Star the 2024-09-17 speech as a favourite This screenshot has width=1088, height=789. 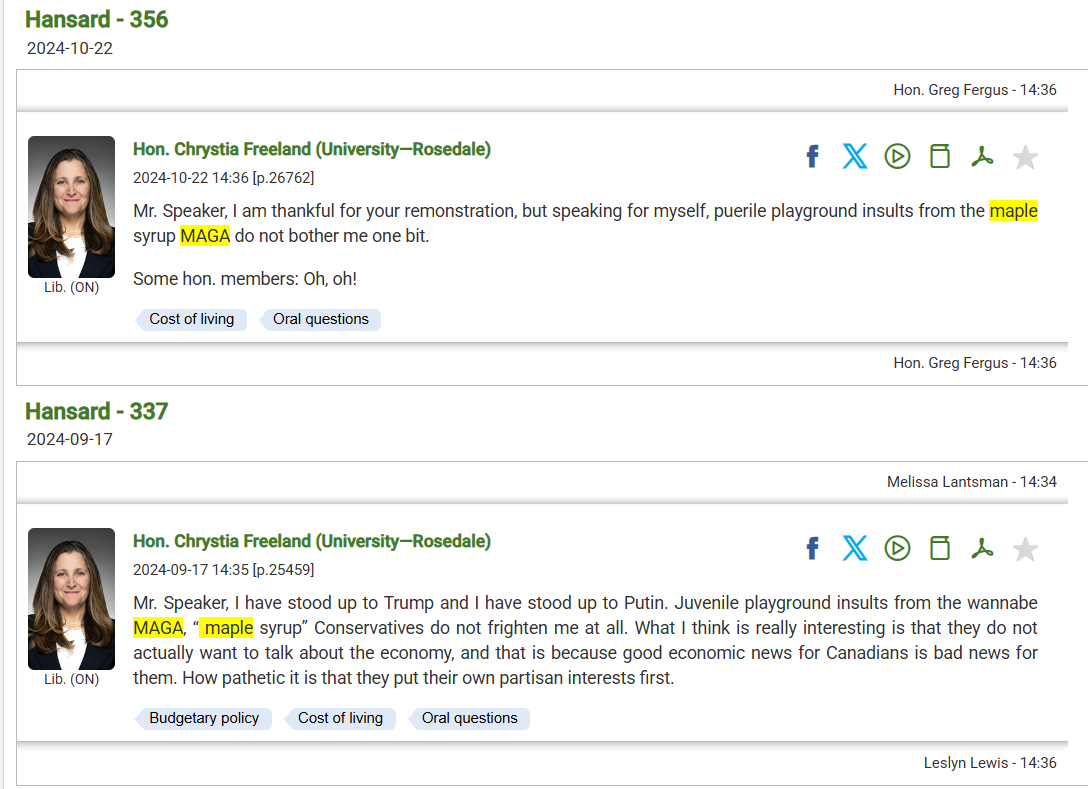click(1025, 550)
